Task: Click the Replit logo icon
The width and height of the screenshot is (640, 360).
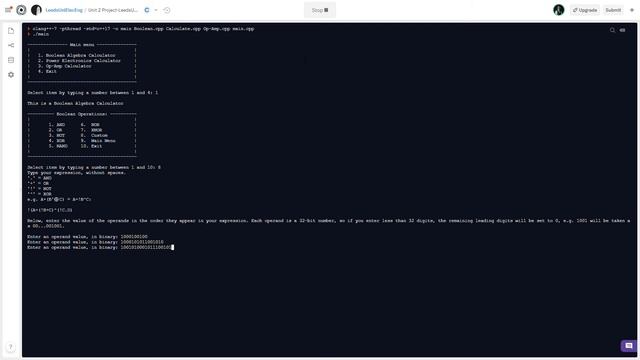Action: coord(21,10)
